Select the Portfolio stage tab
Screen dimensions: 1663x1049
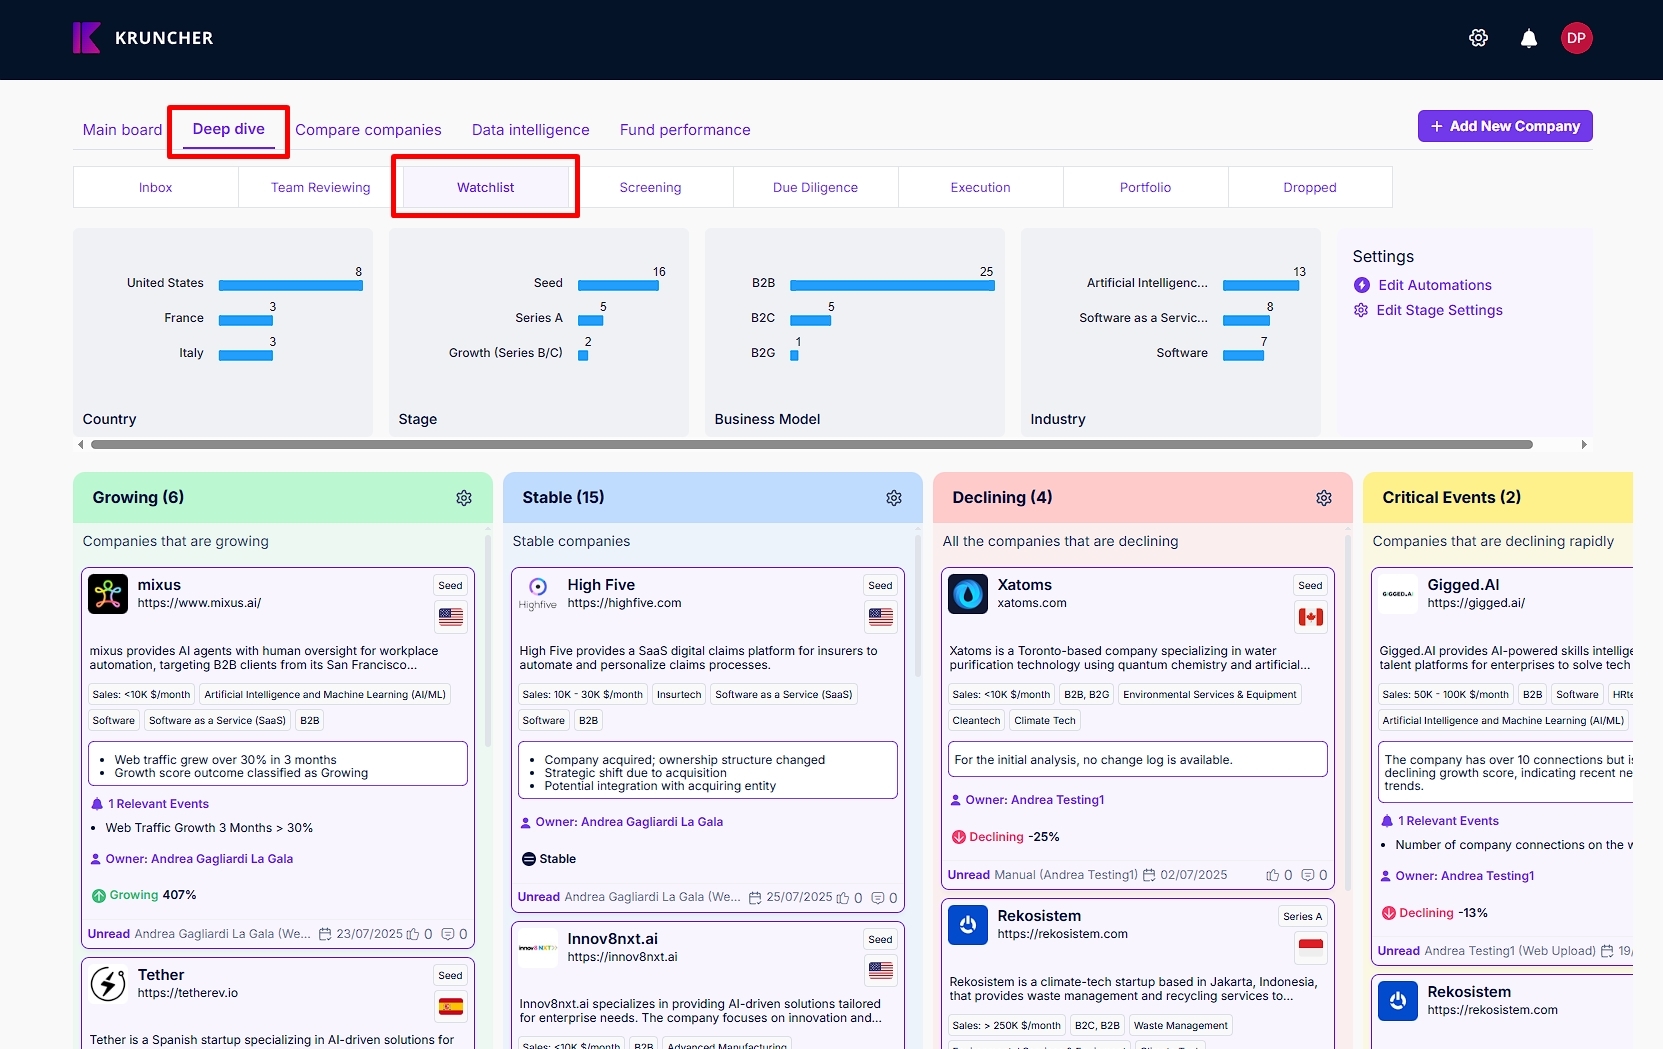(x=1146, y=187)
